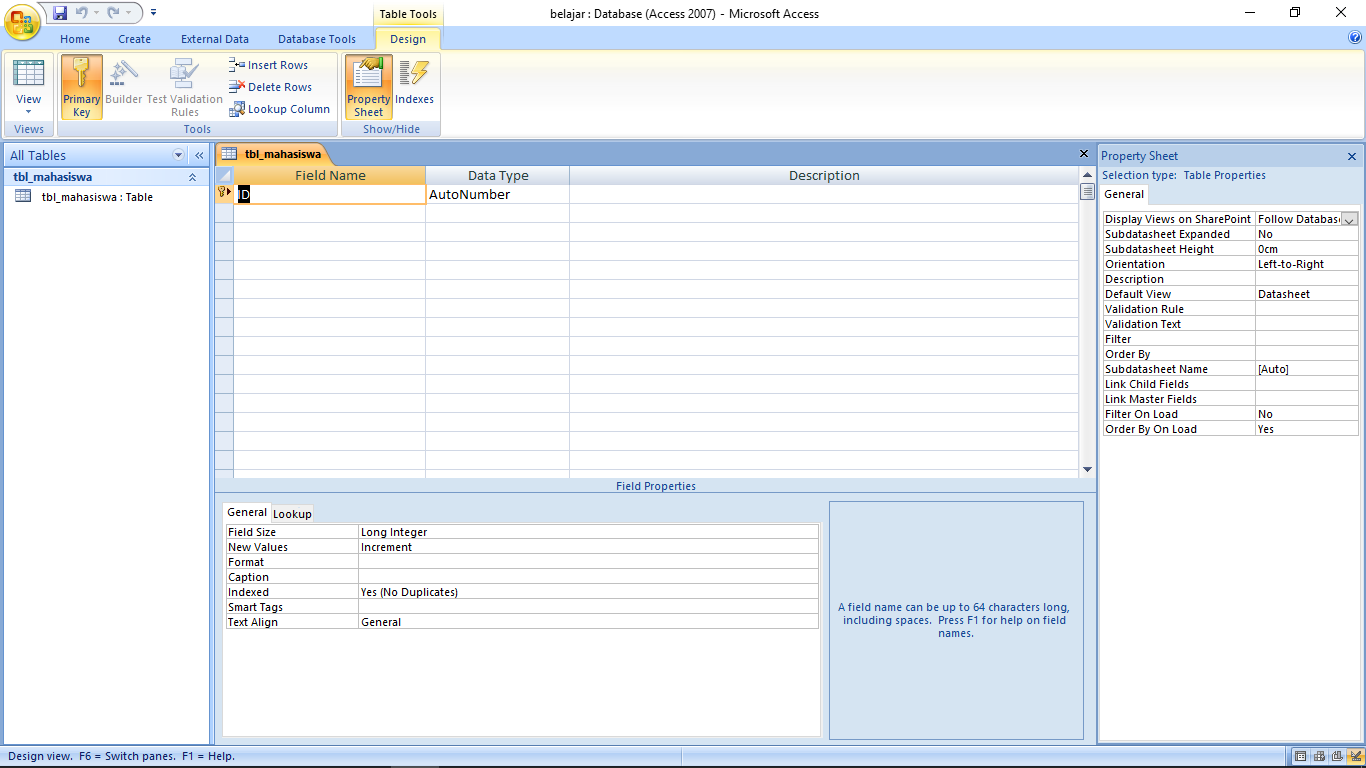Save the database with the floppy icon
Viewport: 1366px width, 768px height.
pos(60,13)
